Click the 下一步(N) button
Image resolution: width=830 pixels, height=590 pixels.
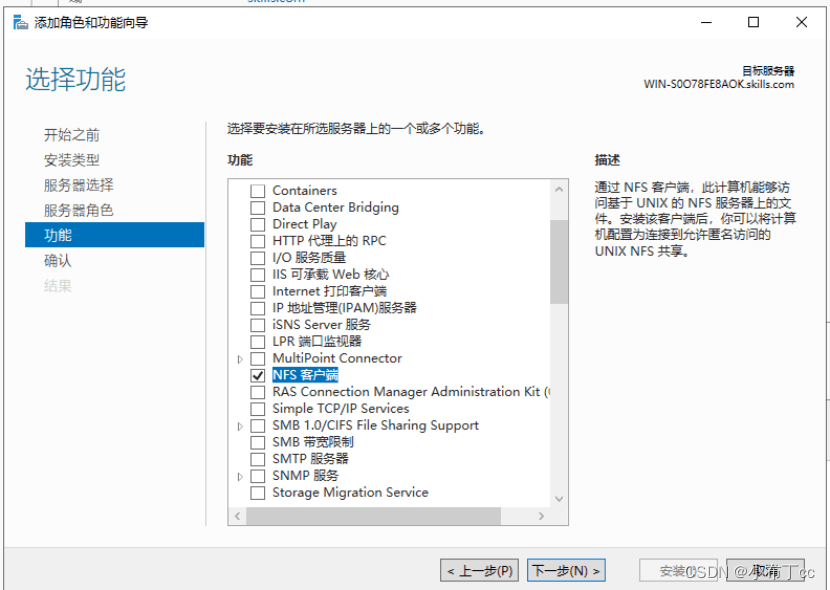click(566, 570)
